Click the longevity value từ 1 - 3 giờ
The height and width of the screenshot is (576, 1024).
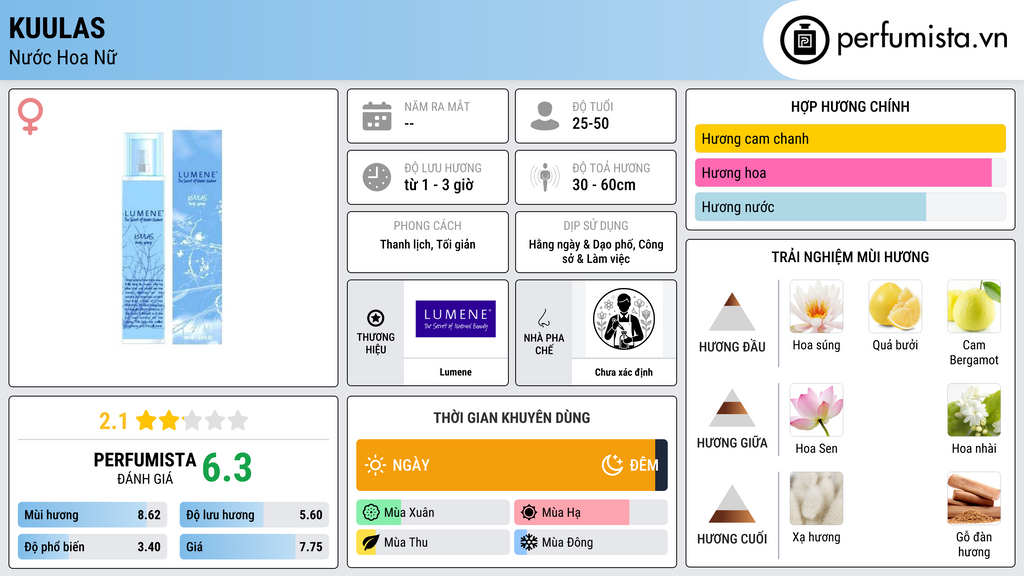(x=439, y=185)
